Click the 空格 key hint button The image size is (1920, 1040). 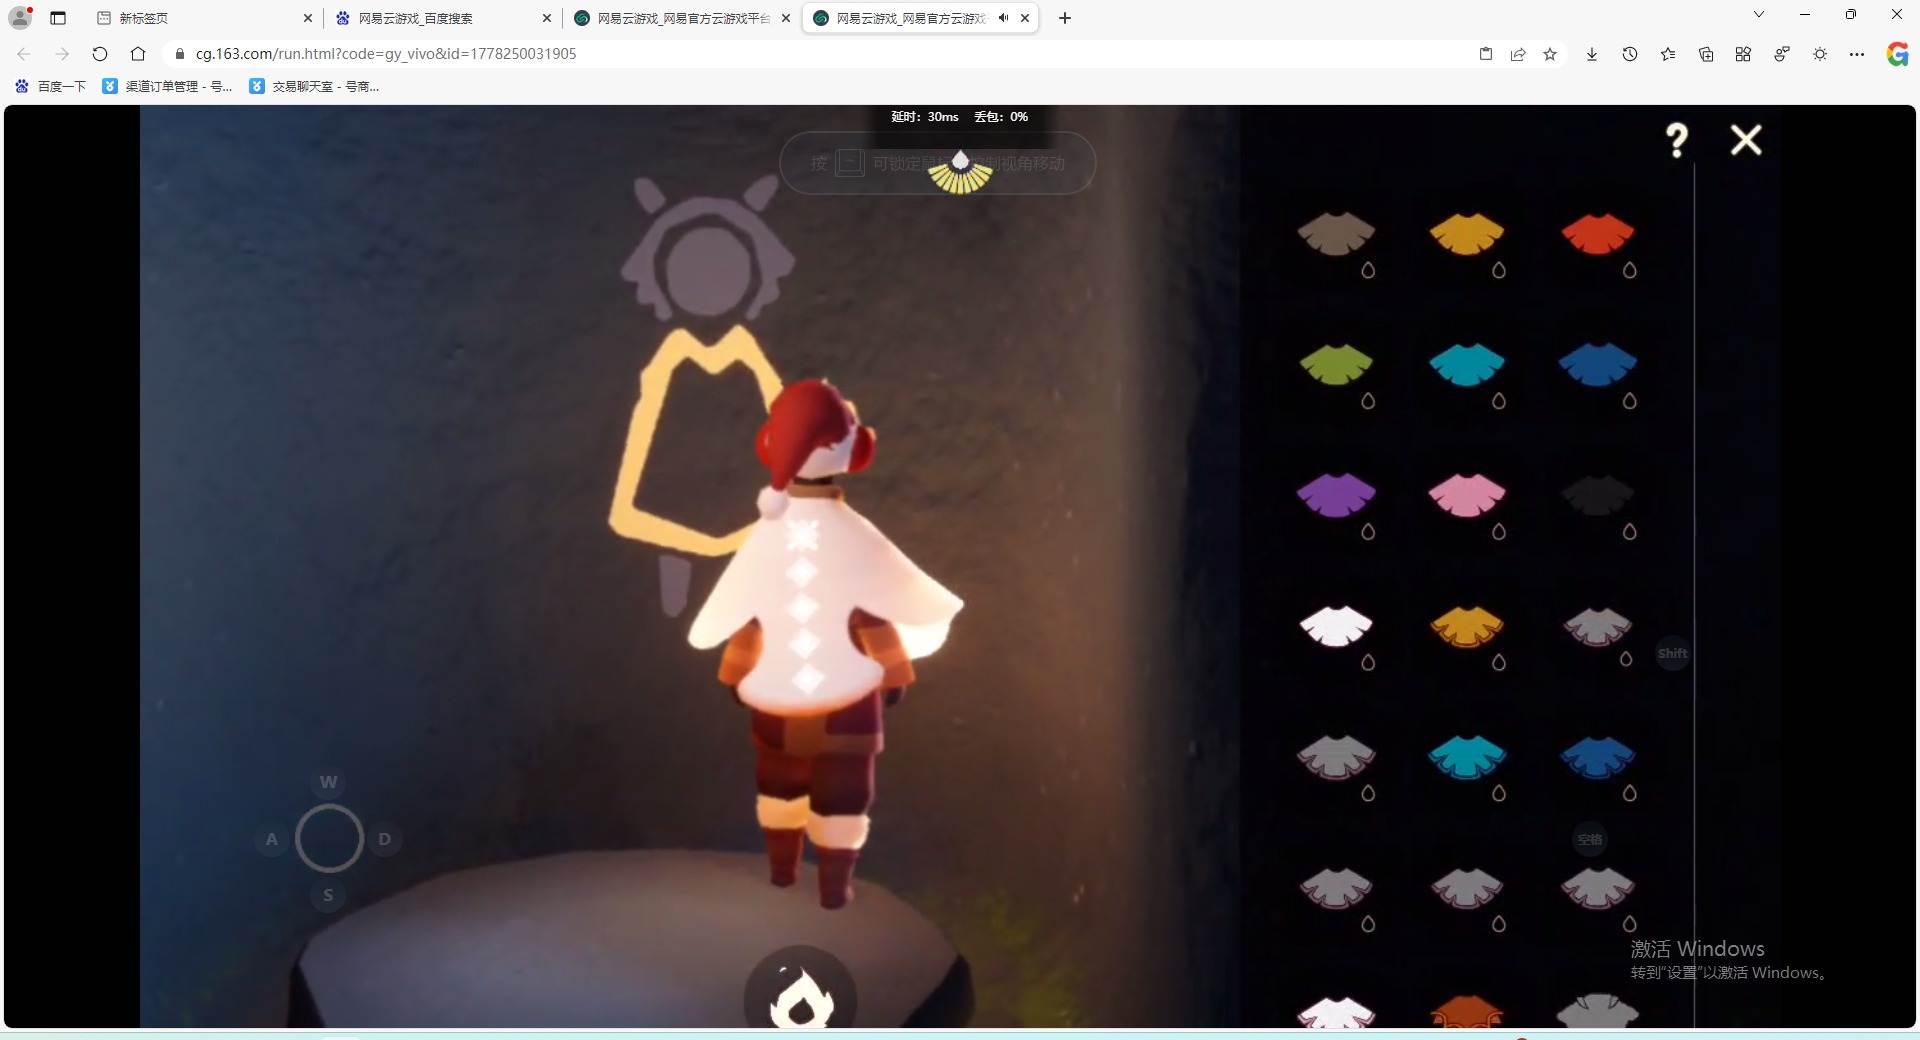1590,840
